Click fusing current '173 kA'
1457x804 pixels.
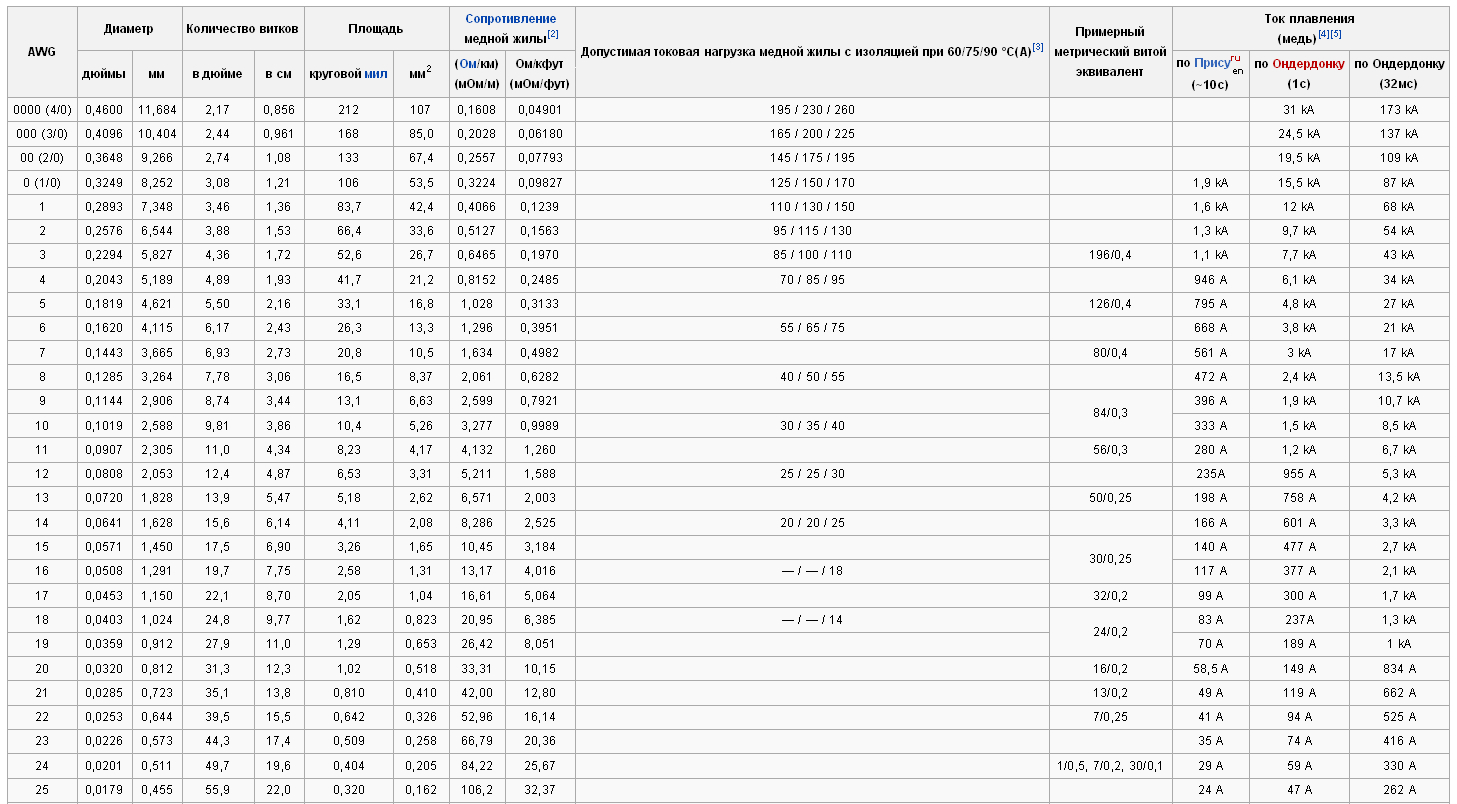(1399, 110)
